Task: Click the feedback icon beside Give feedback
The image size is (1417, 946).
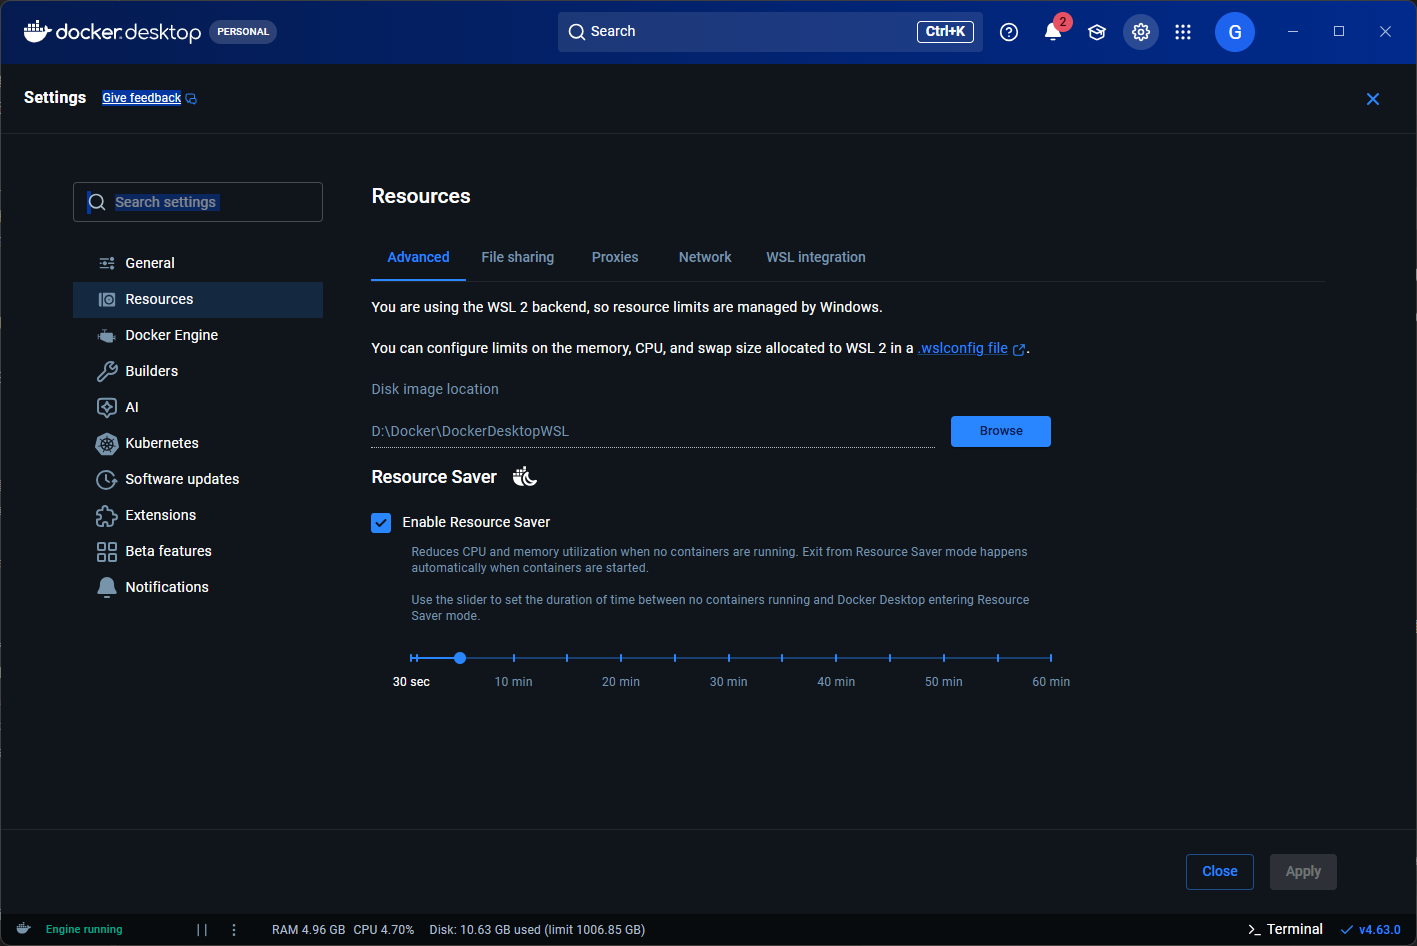Action: pos(191,99)
